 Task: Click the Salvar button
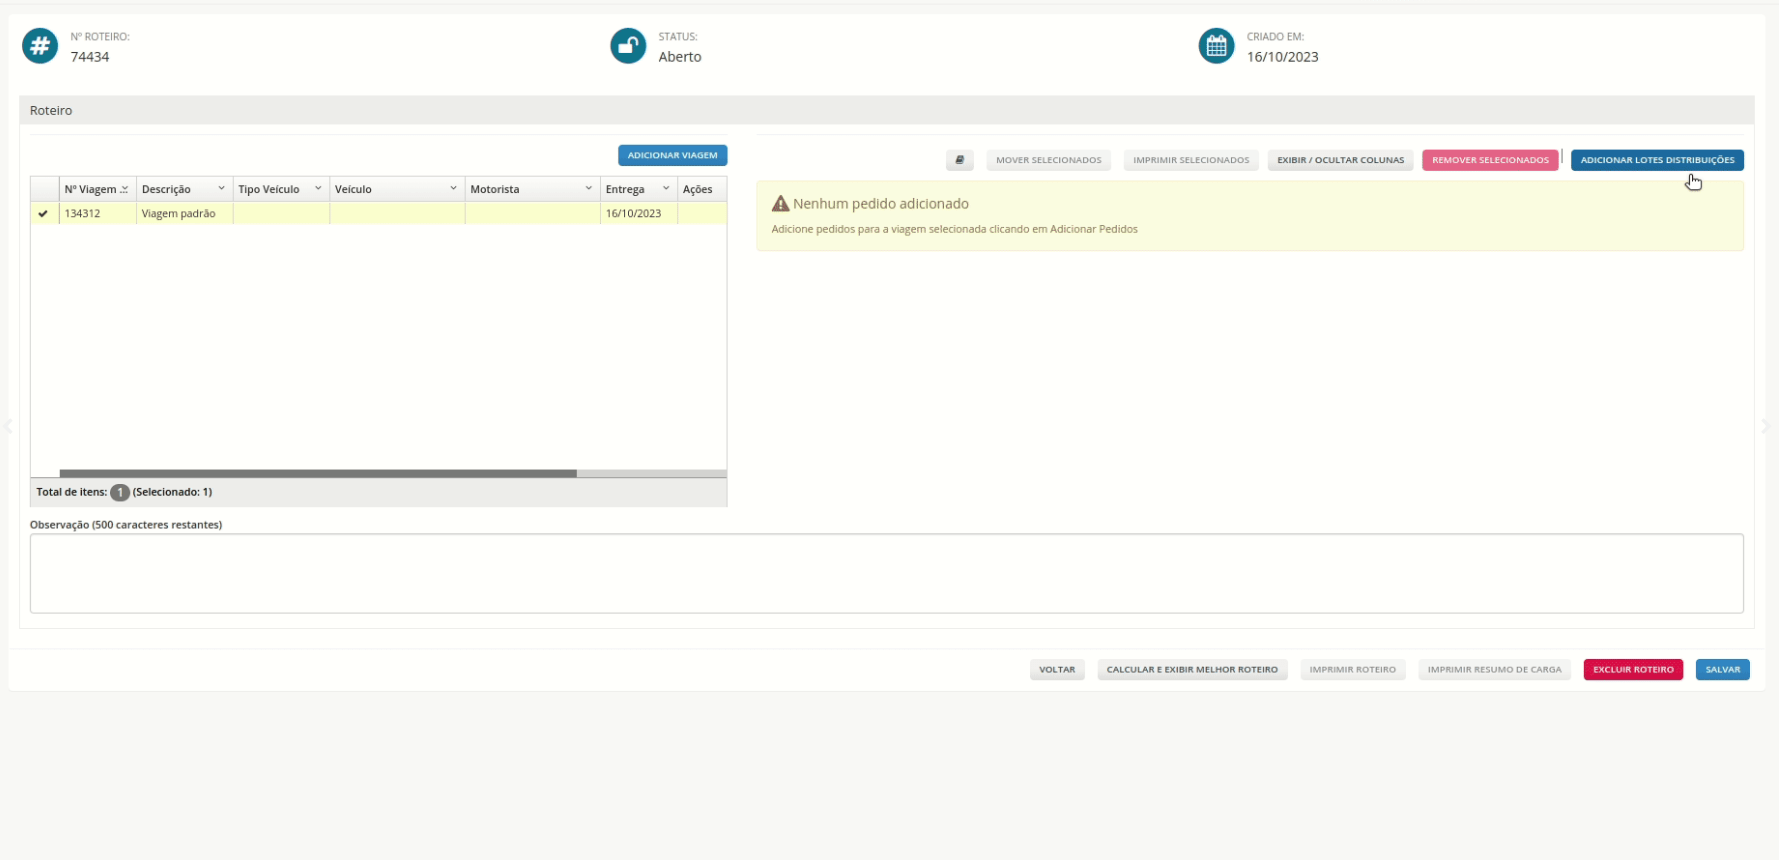tap(1722, 670)
